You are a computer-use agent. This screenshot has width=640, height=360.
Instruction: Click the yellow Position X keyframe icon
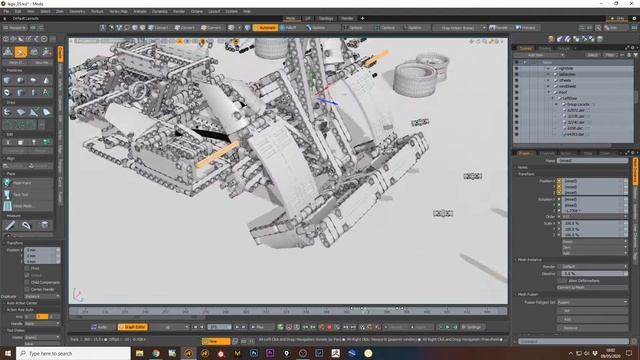[559, 180]
